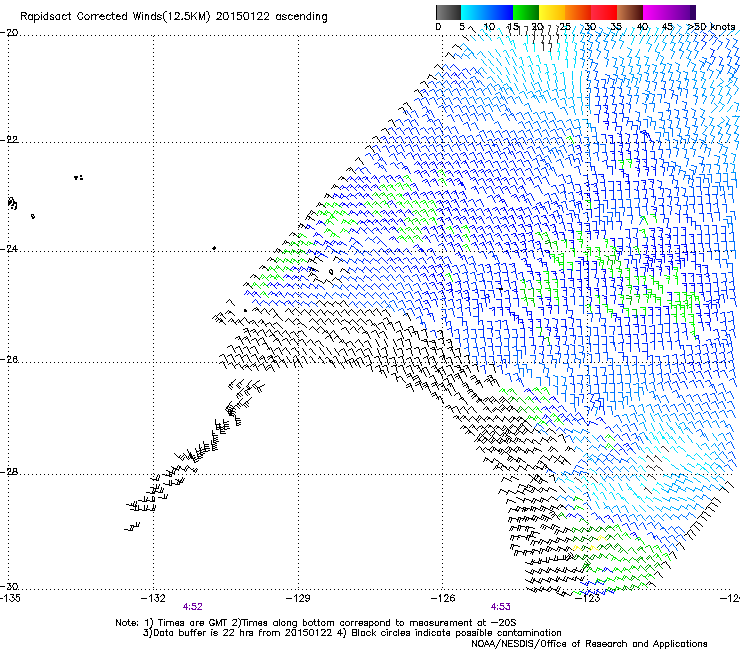Click the -126 longitude axis label
This screenshot has width=740, height=650.
click(x=443, y=598)
